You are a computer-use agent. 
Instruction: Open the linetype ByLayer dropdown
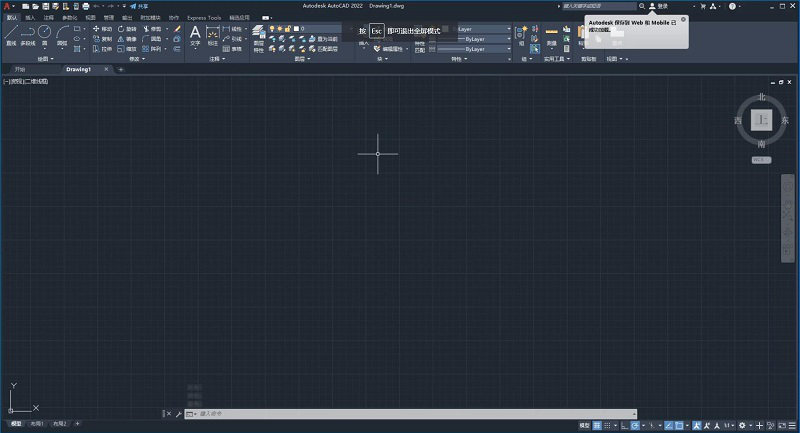474,49
